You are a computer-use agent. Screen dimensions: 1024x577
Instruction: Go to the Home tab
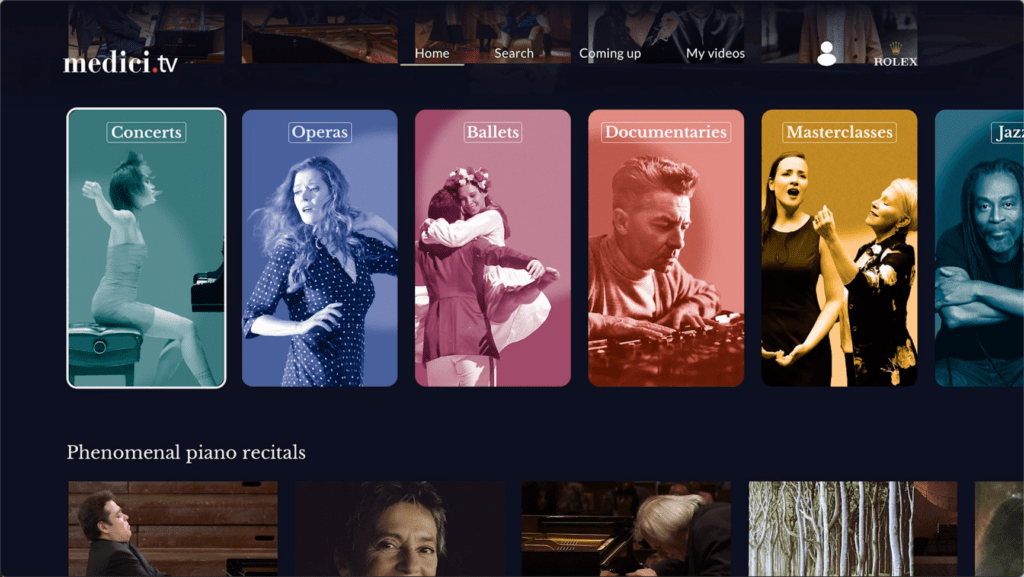tap(432, 54)
